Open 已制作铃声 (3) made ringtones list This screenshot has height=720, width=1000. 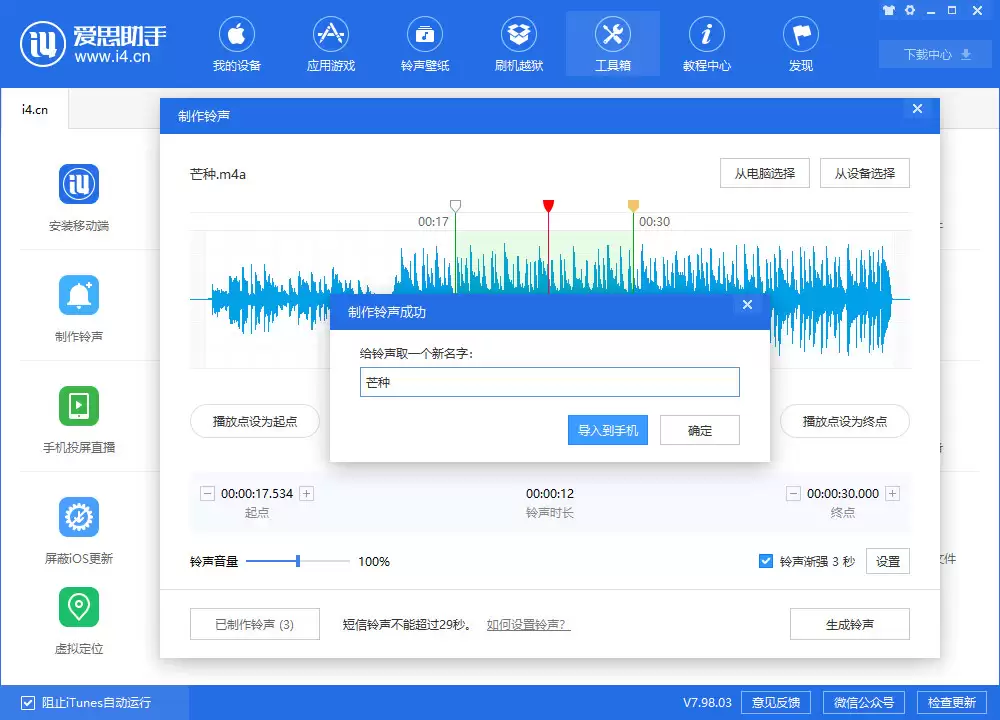[x=255, y=624]
